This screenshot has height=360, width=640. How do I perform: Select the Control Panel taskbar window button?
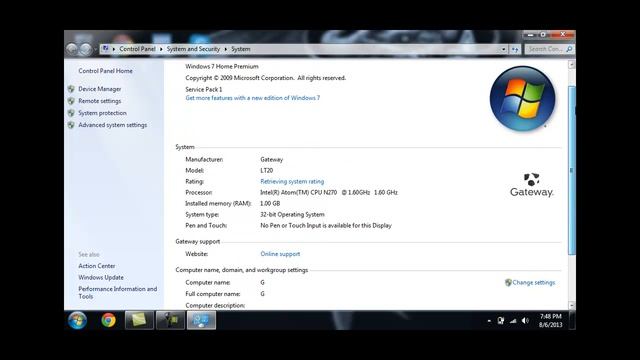pos(201,320)
